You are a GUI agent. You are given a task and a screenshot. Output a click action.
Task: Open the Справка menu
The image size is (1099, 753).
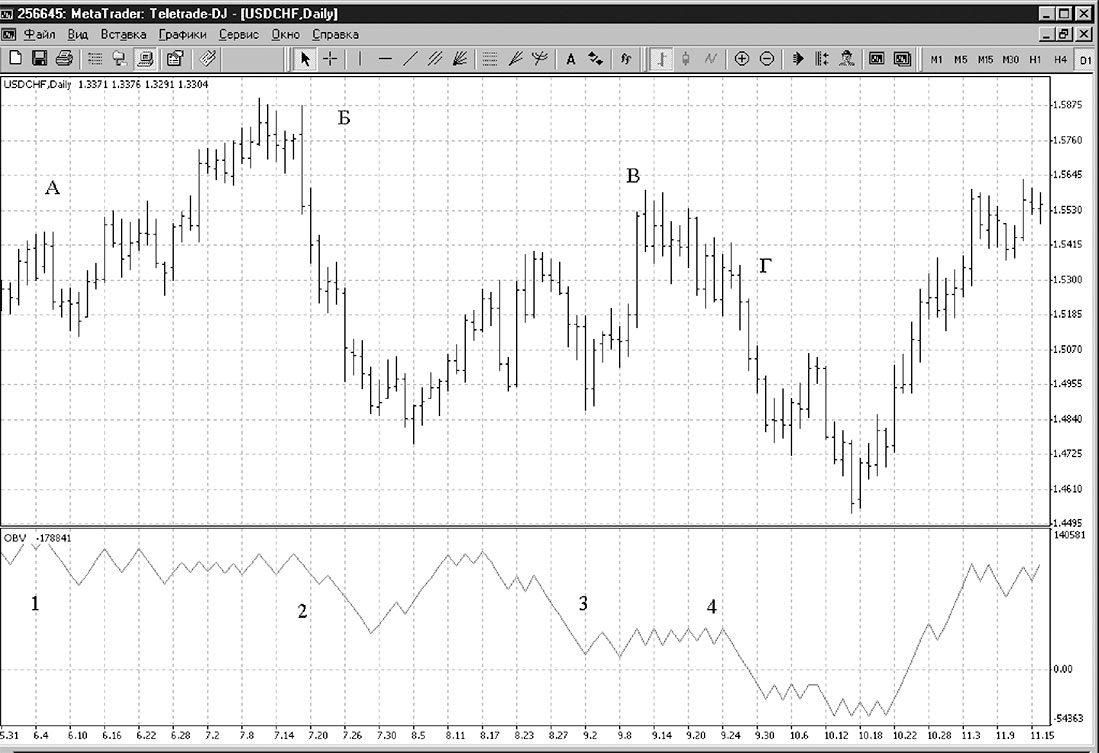[x=335, y=34]
